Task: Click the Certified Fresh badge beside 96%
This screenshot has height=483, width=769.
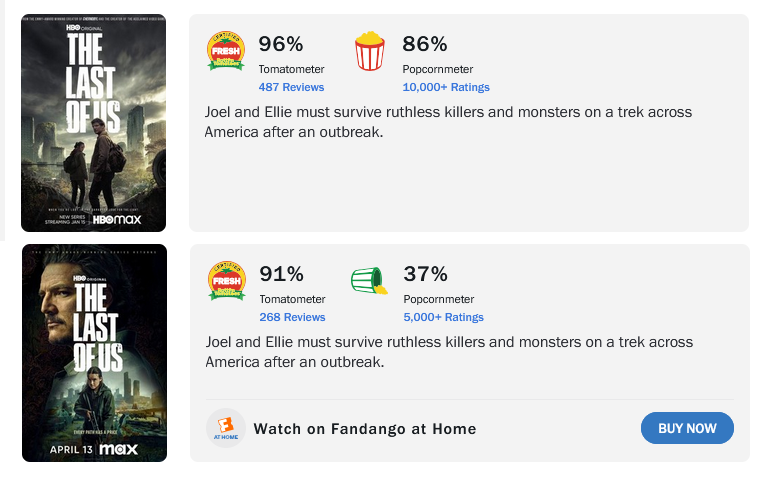Action: [226, 51]
